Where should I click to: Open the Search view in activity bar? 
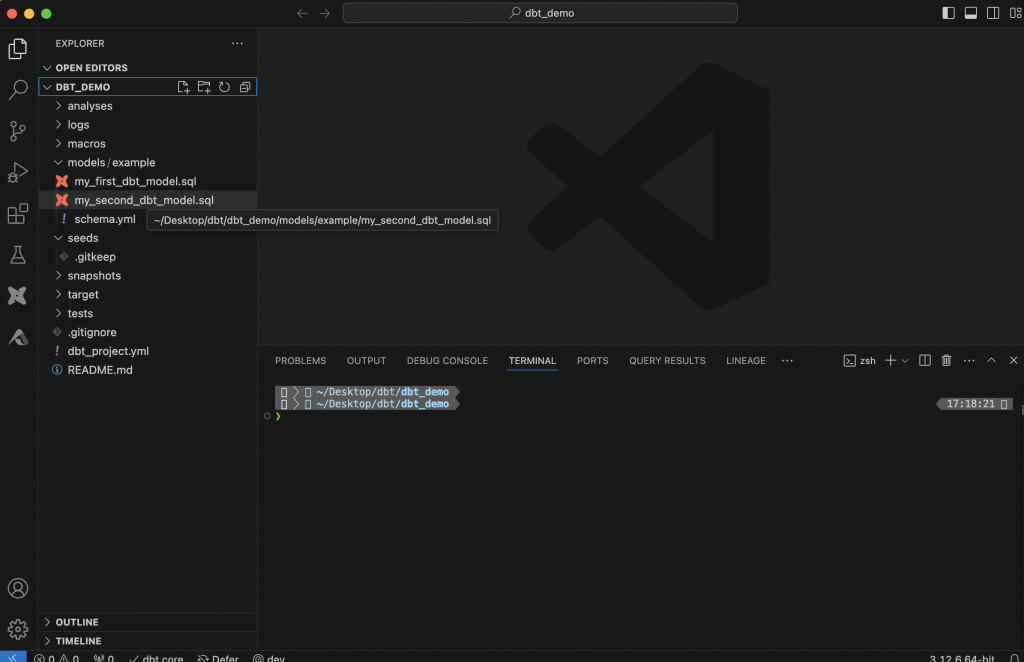click(x=18, y=89)
